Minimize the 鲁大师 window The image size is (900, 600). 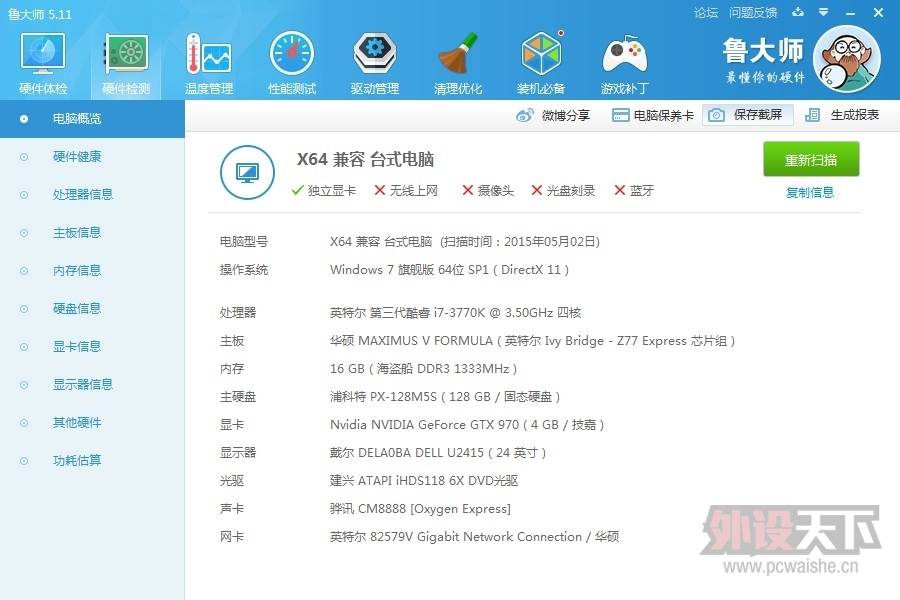coord(851,13)
